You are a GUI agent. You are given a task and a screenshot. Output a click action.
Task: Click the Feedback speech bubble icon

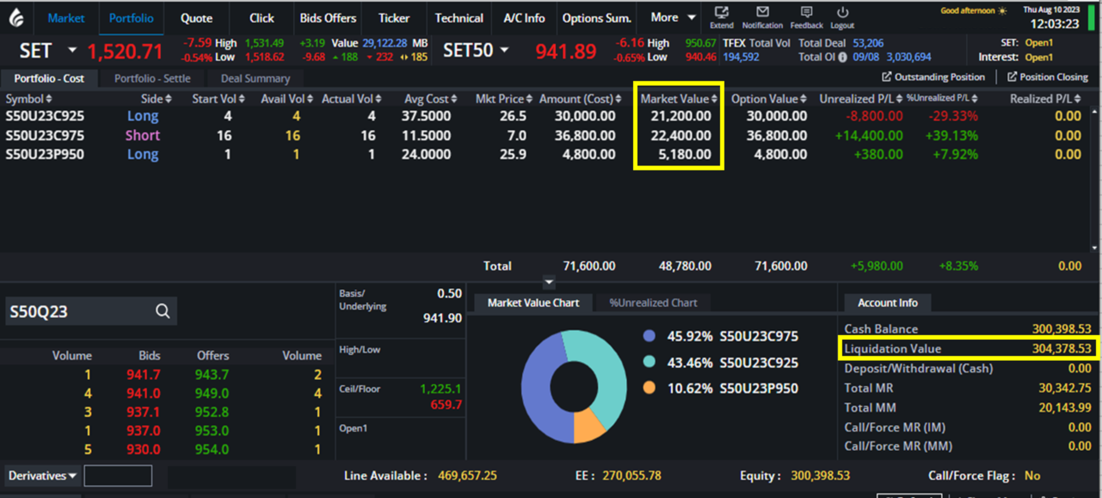click(x=806, y=12)
